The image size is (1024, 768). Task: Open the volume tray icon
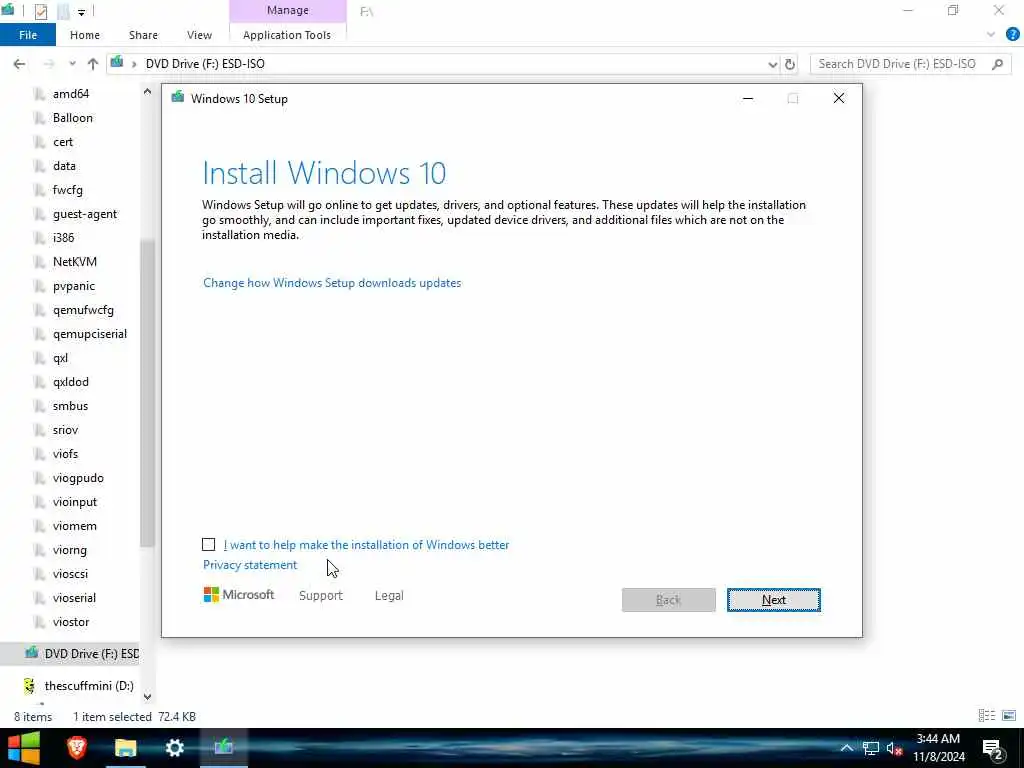[894, 748]
